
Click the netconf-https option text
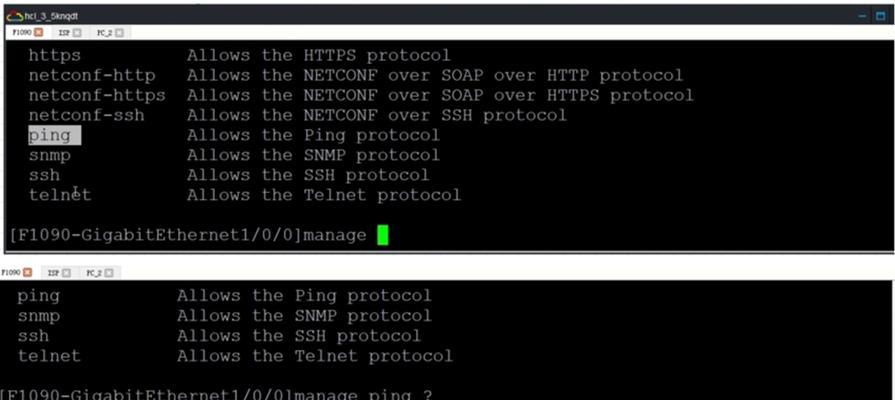click(x=97, y=95)
